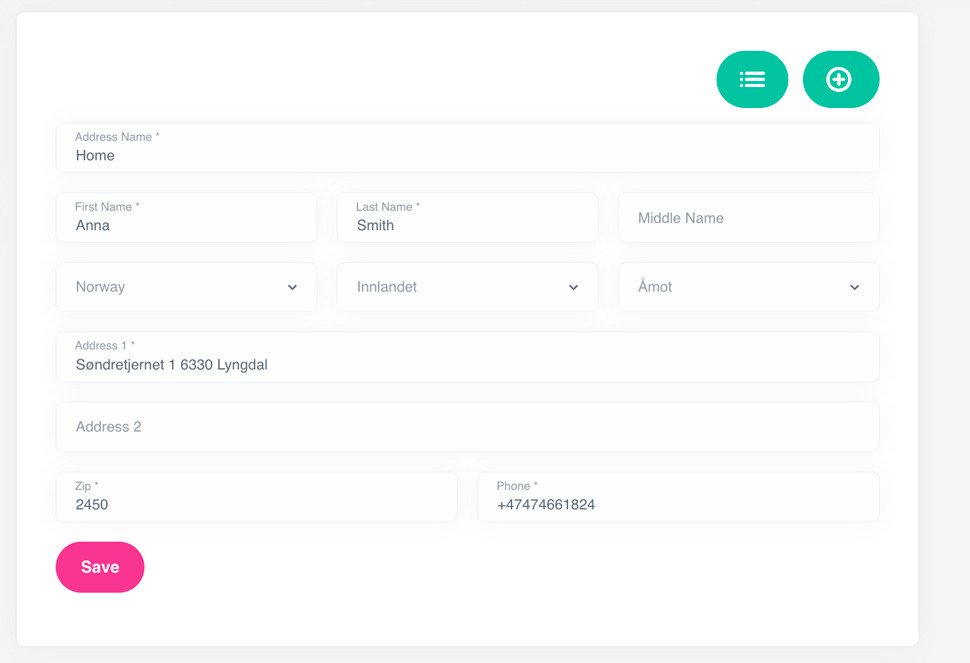Click the plus symbol in green circle
The height and width of the screenshot is (663, 970).
(x=841, y=79)
